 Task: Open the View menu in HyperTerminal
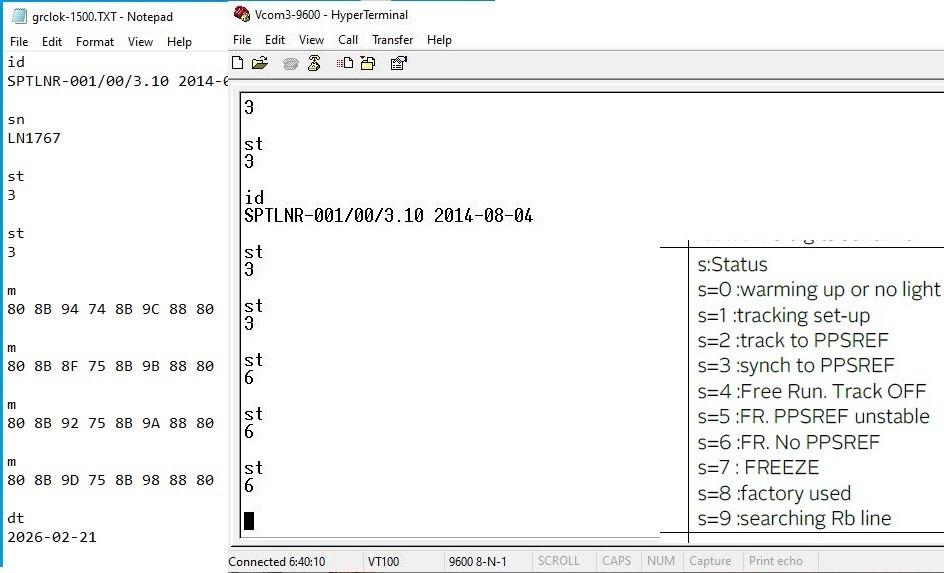click(x=311, y=40)
